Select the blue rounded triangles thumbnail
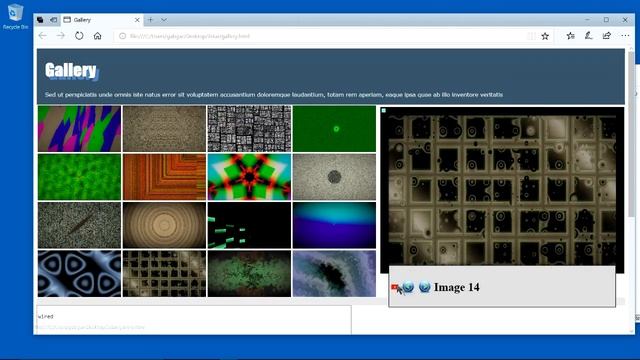640x360 pixels. coord(80,273)
